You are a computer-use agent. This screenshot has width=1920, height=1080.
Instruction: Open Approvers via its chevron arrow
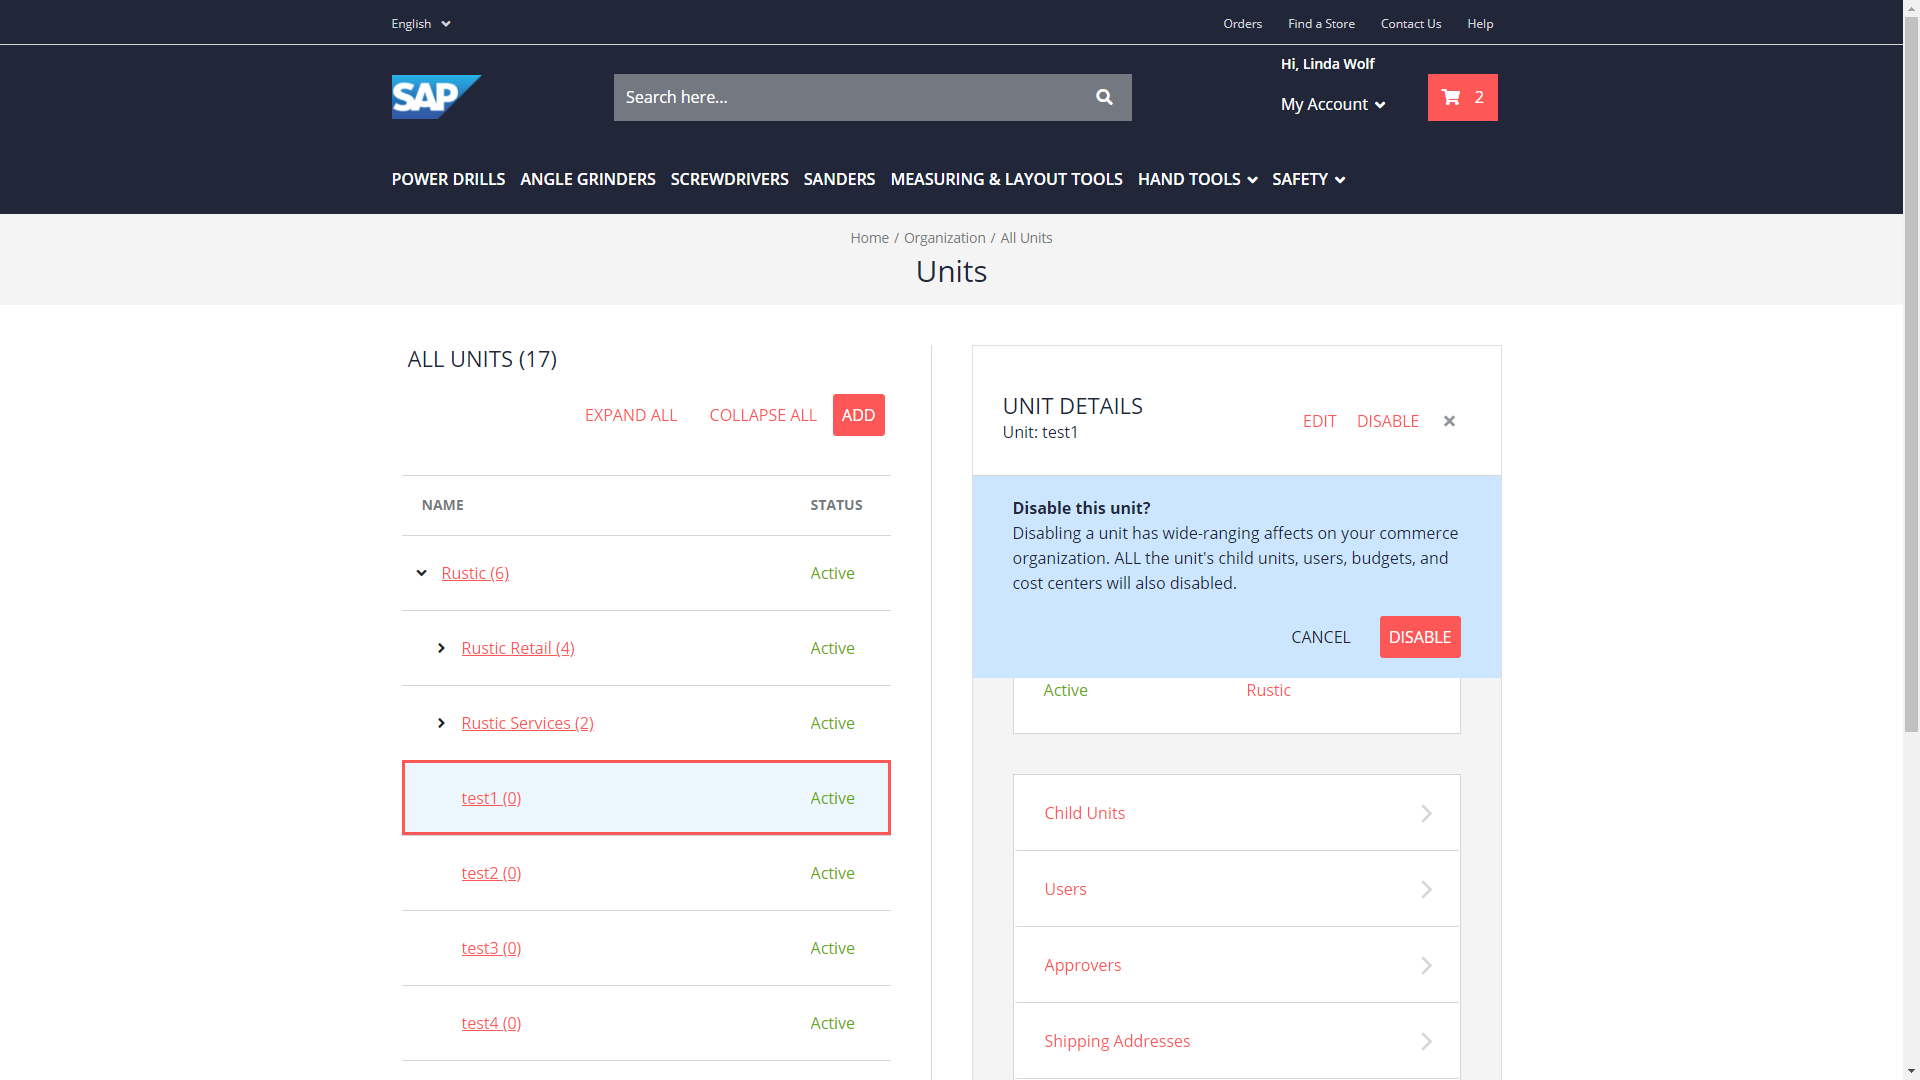pyautogui.click(x=1427, y=965)
